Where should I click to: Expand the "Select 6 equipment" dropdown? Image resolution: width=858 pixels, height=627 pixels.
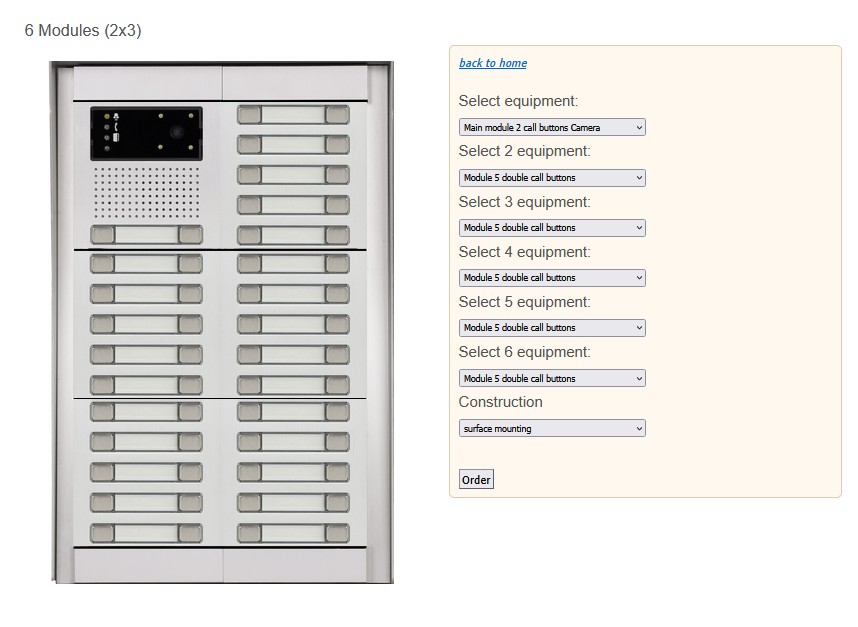pos(552,378)
